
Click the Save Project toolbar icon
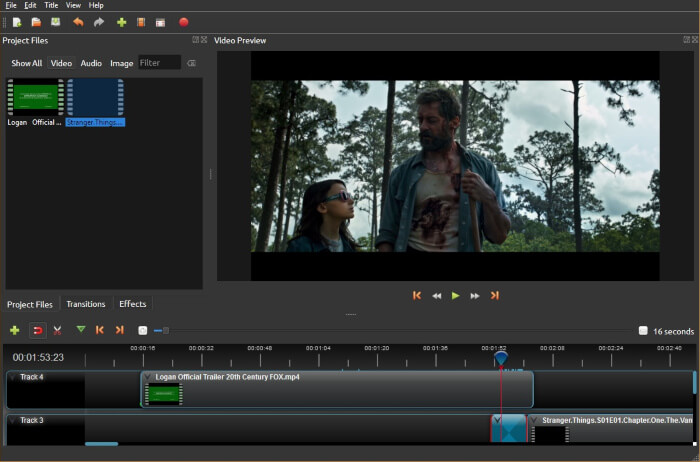(x=55, y=22)
